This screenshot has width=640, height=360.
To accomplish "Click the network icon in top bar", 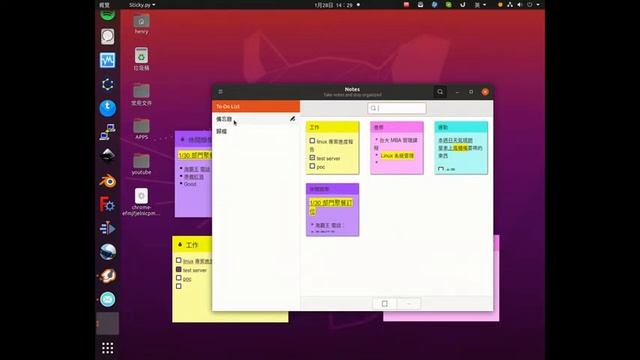I will point(510,5).
